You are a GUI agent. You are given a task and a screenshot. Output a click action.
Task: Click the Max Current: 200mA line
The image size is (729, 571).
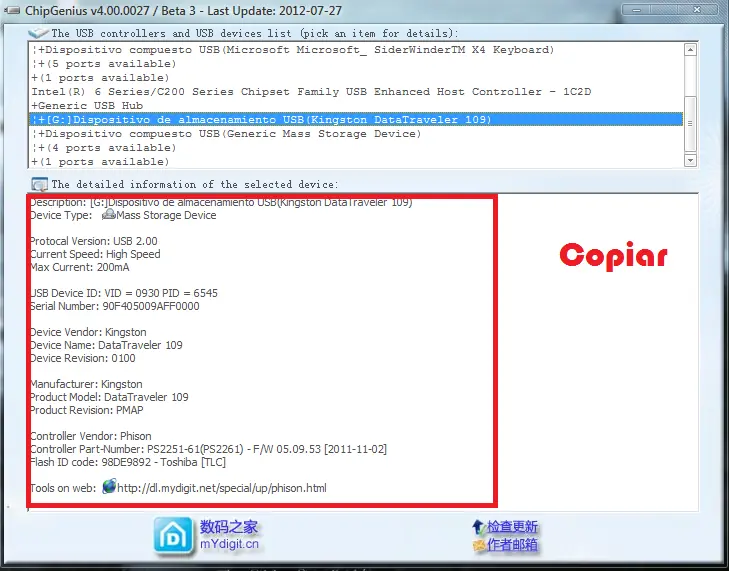pos(80,267)
